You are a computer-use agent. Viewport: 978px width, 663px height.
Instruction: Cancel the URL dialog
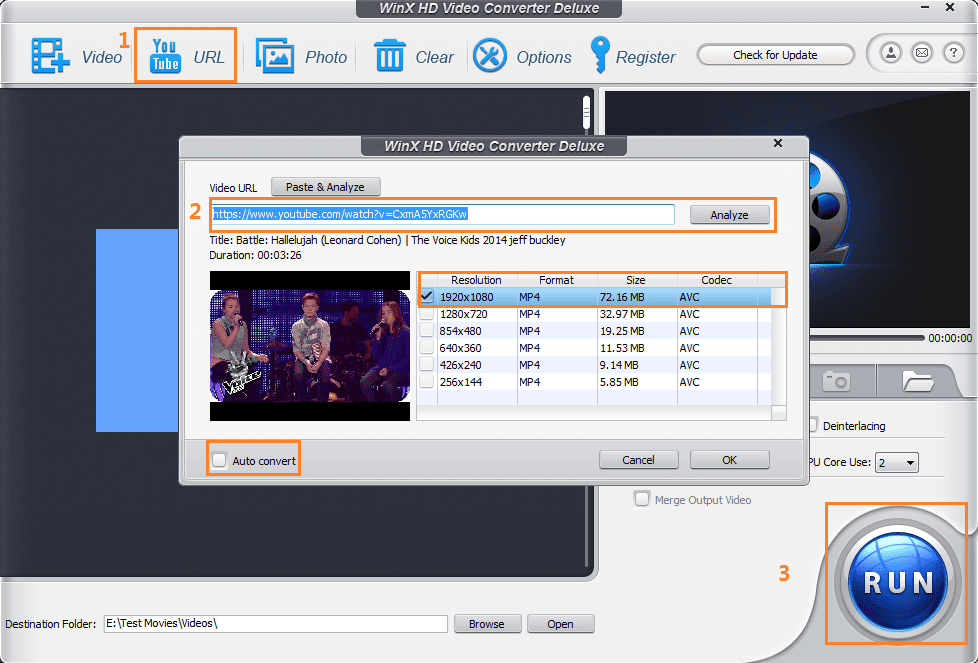[x=638, y=460]
